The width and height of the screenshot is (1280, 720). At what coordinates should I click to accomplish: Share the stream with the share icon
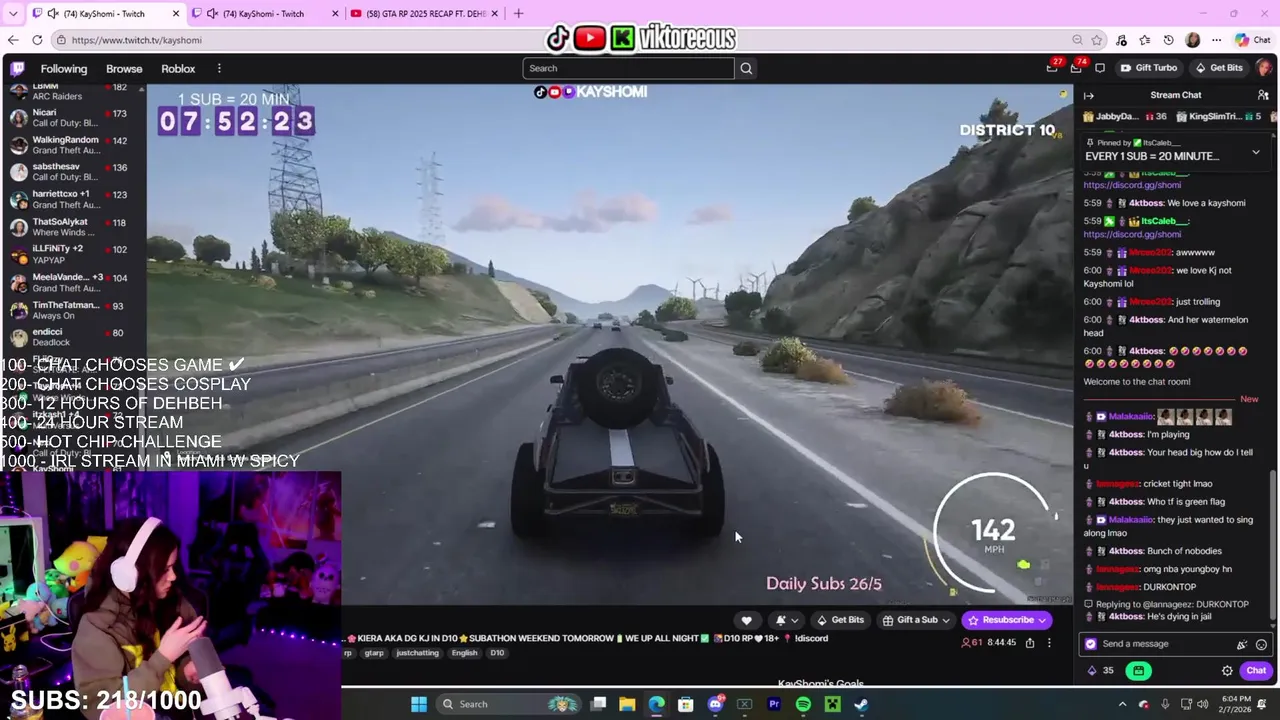[1030, 643]
